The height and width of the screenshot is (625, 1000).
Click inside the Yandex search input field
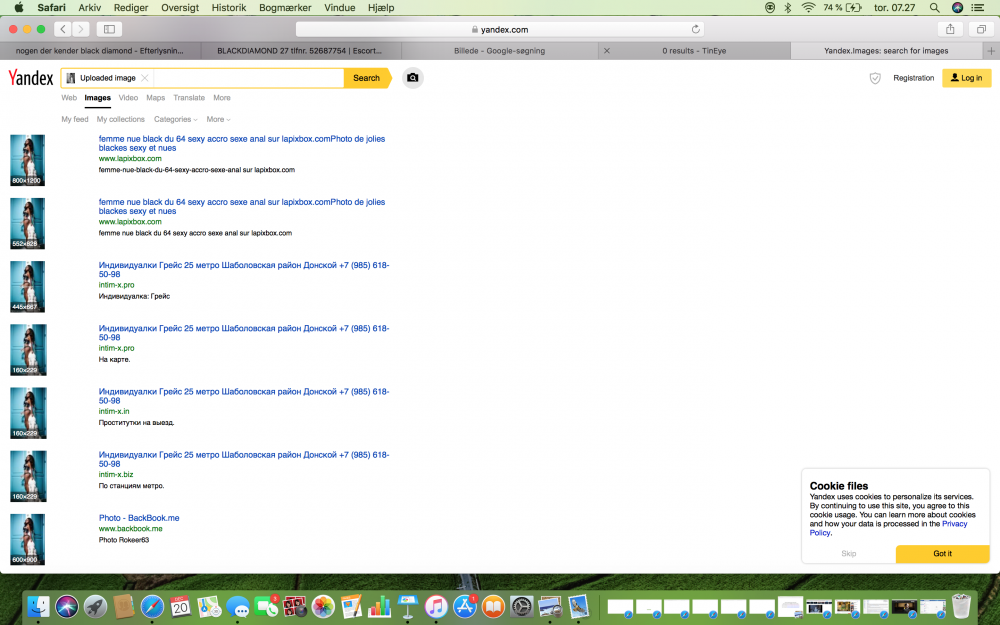click(247, 78)
